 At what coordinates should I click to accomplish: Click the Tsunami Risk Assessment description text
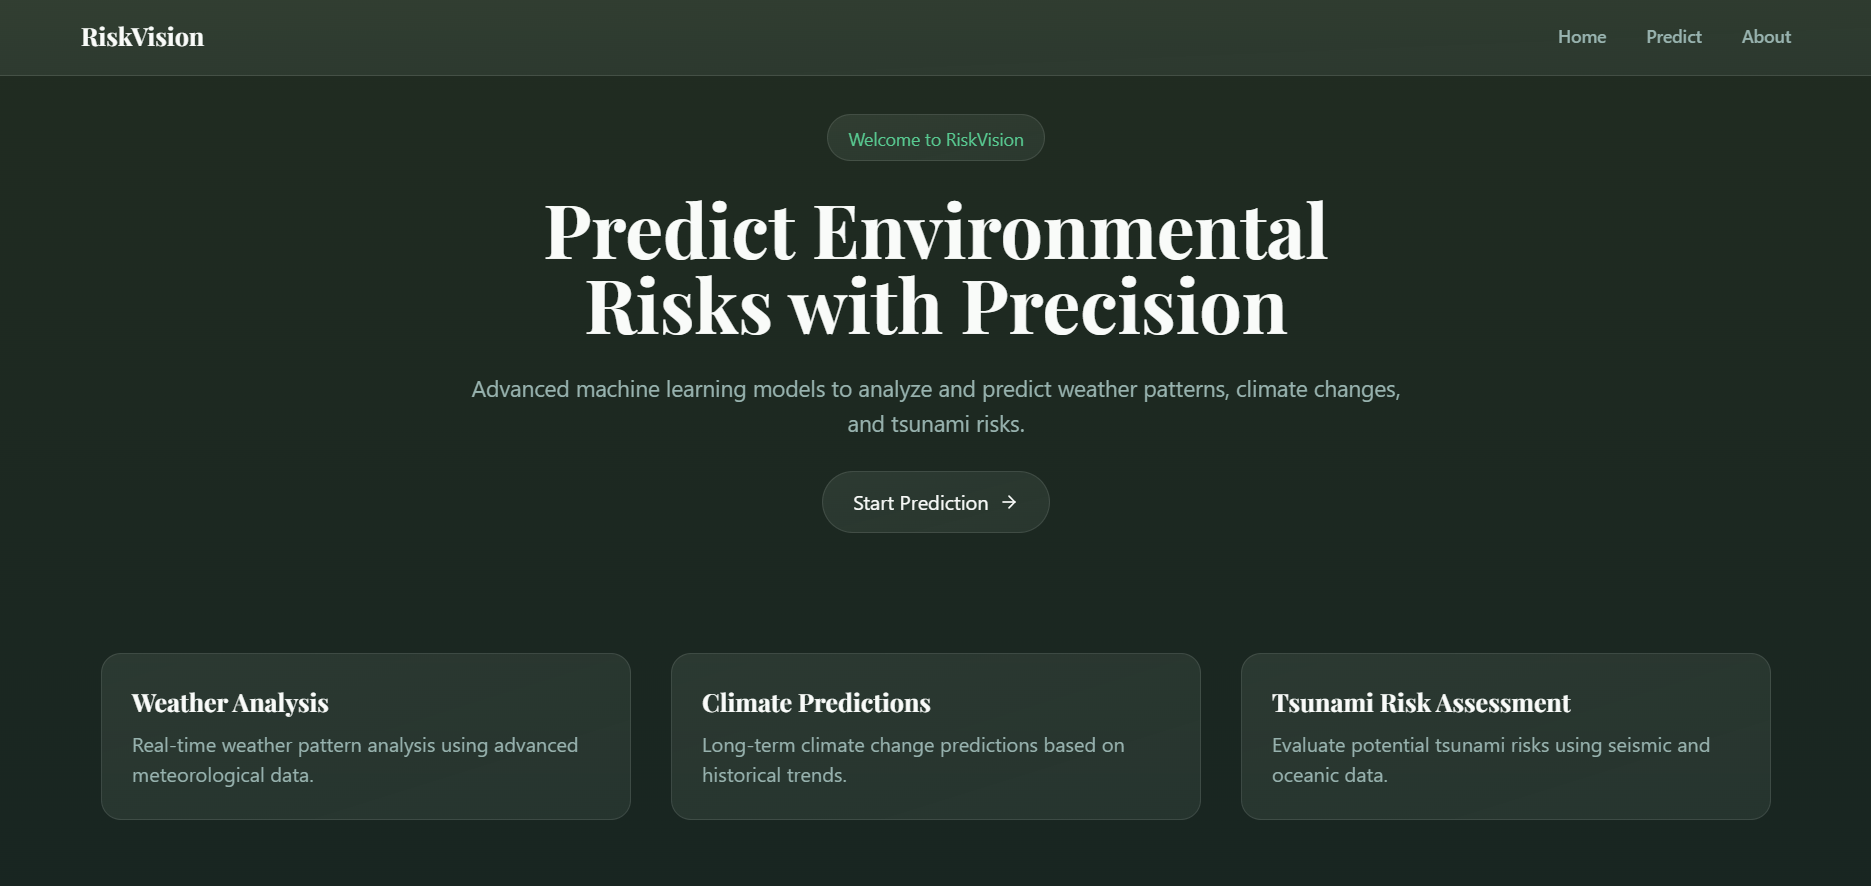click(x=1491, y=759)
